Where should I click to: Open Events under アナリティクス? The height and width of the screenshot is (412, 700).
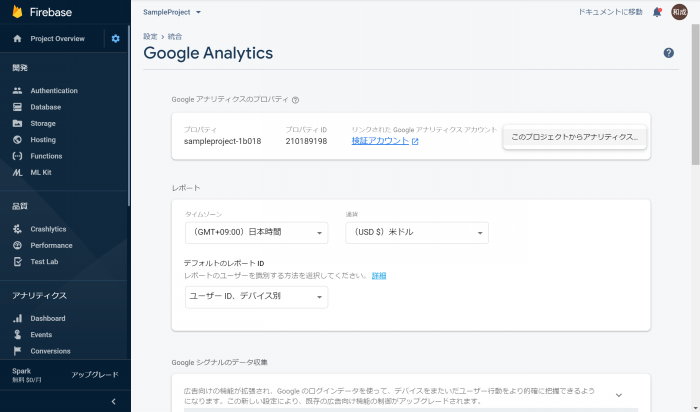click(x=41, y=335)
